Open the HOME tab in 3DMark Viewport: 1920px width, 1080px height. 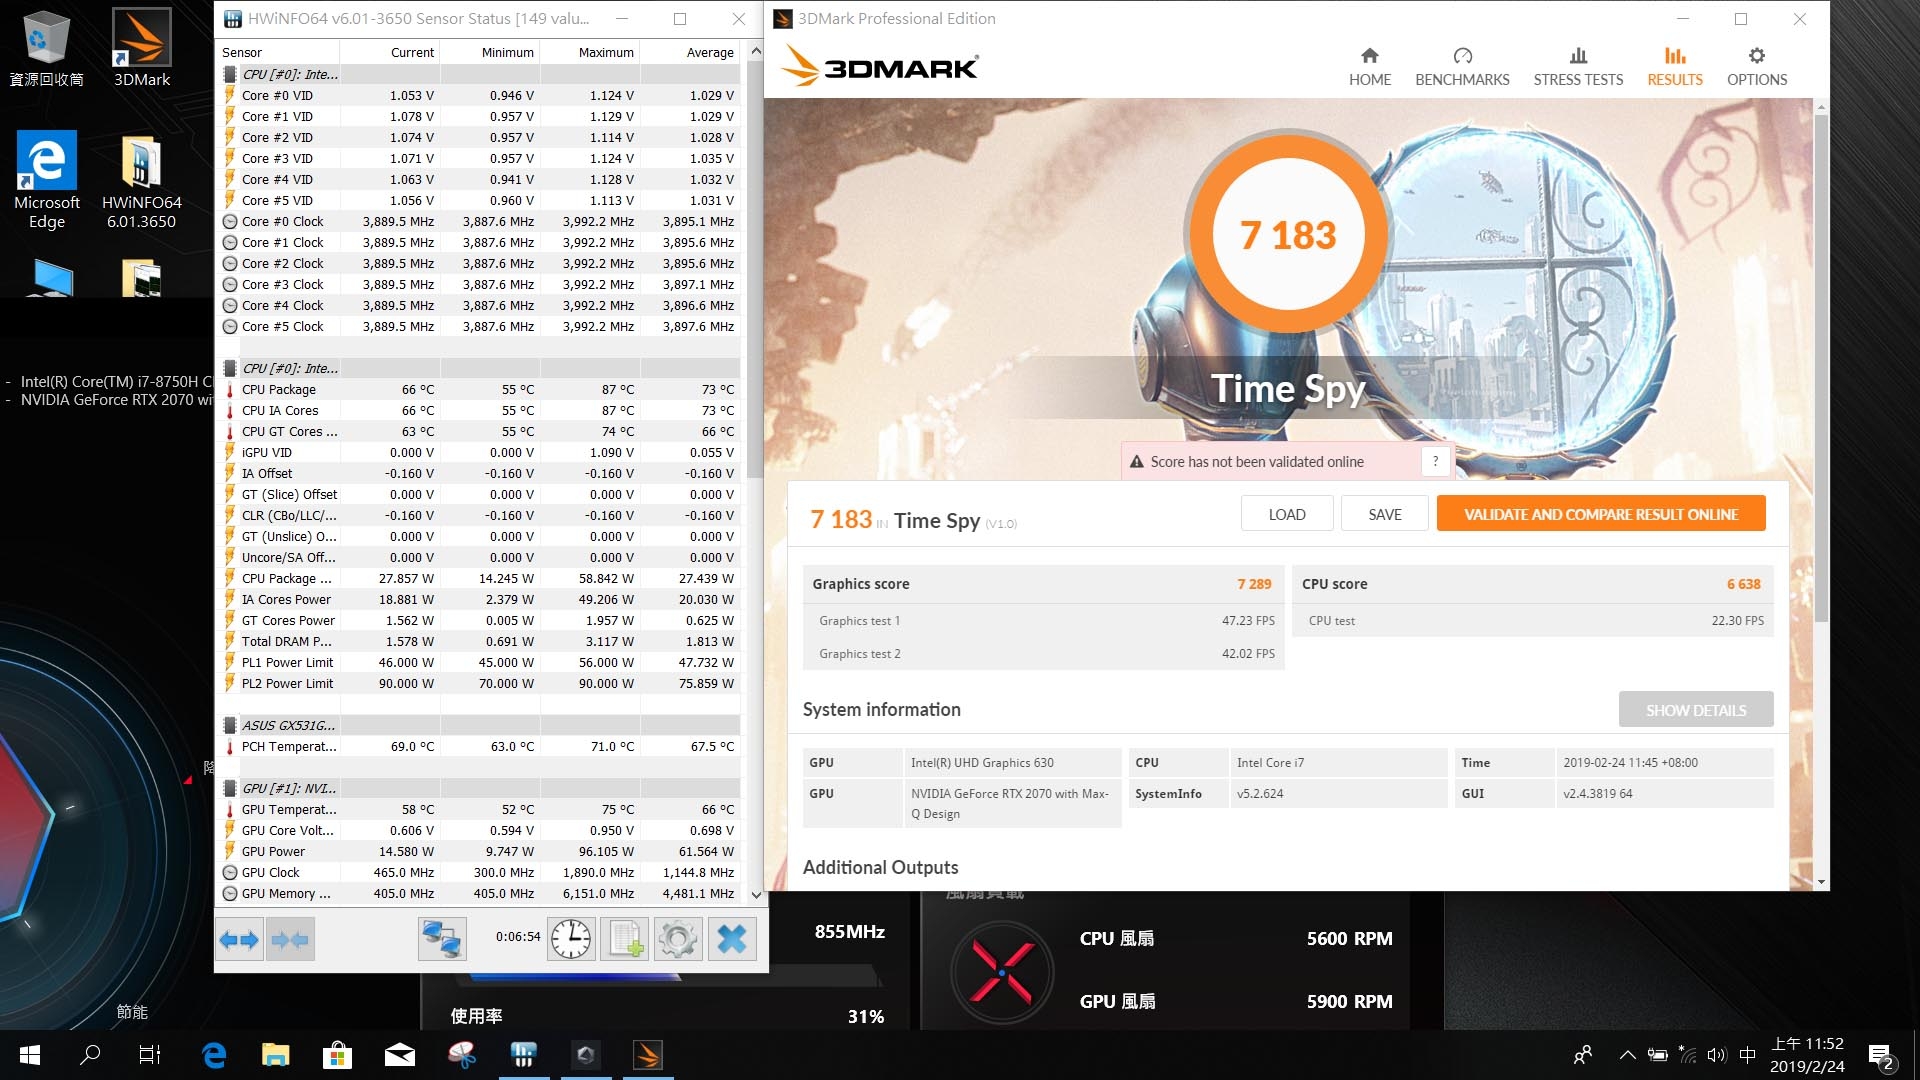point(1369,67)
